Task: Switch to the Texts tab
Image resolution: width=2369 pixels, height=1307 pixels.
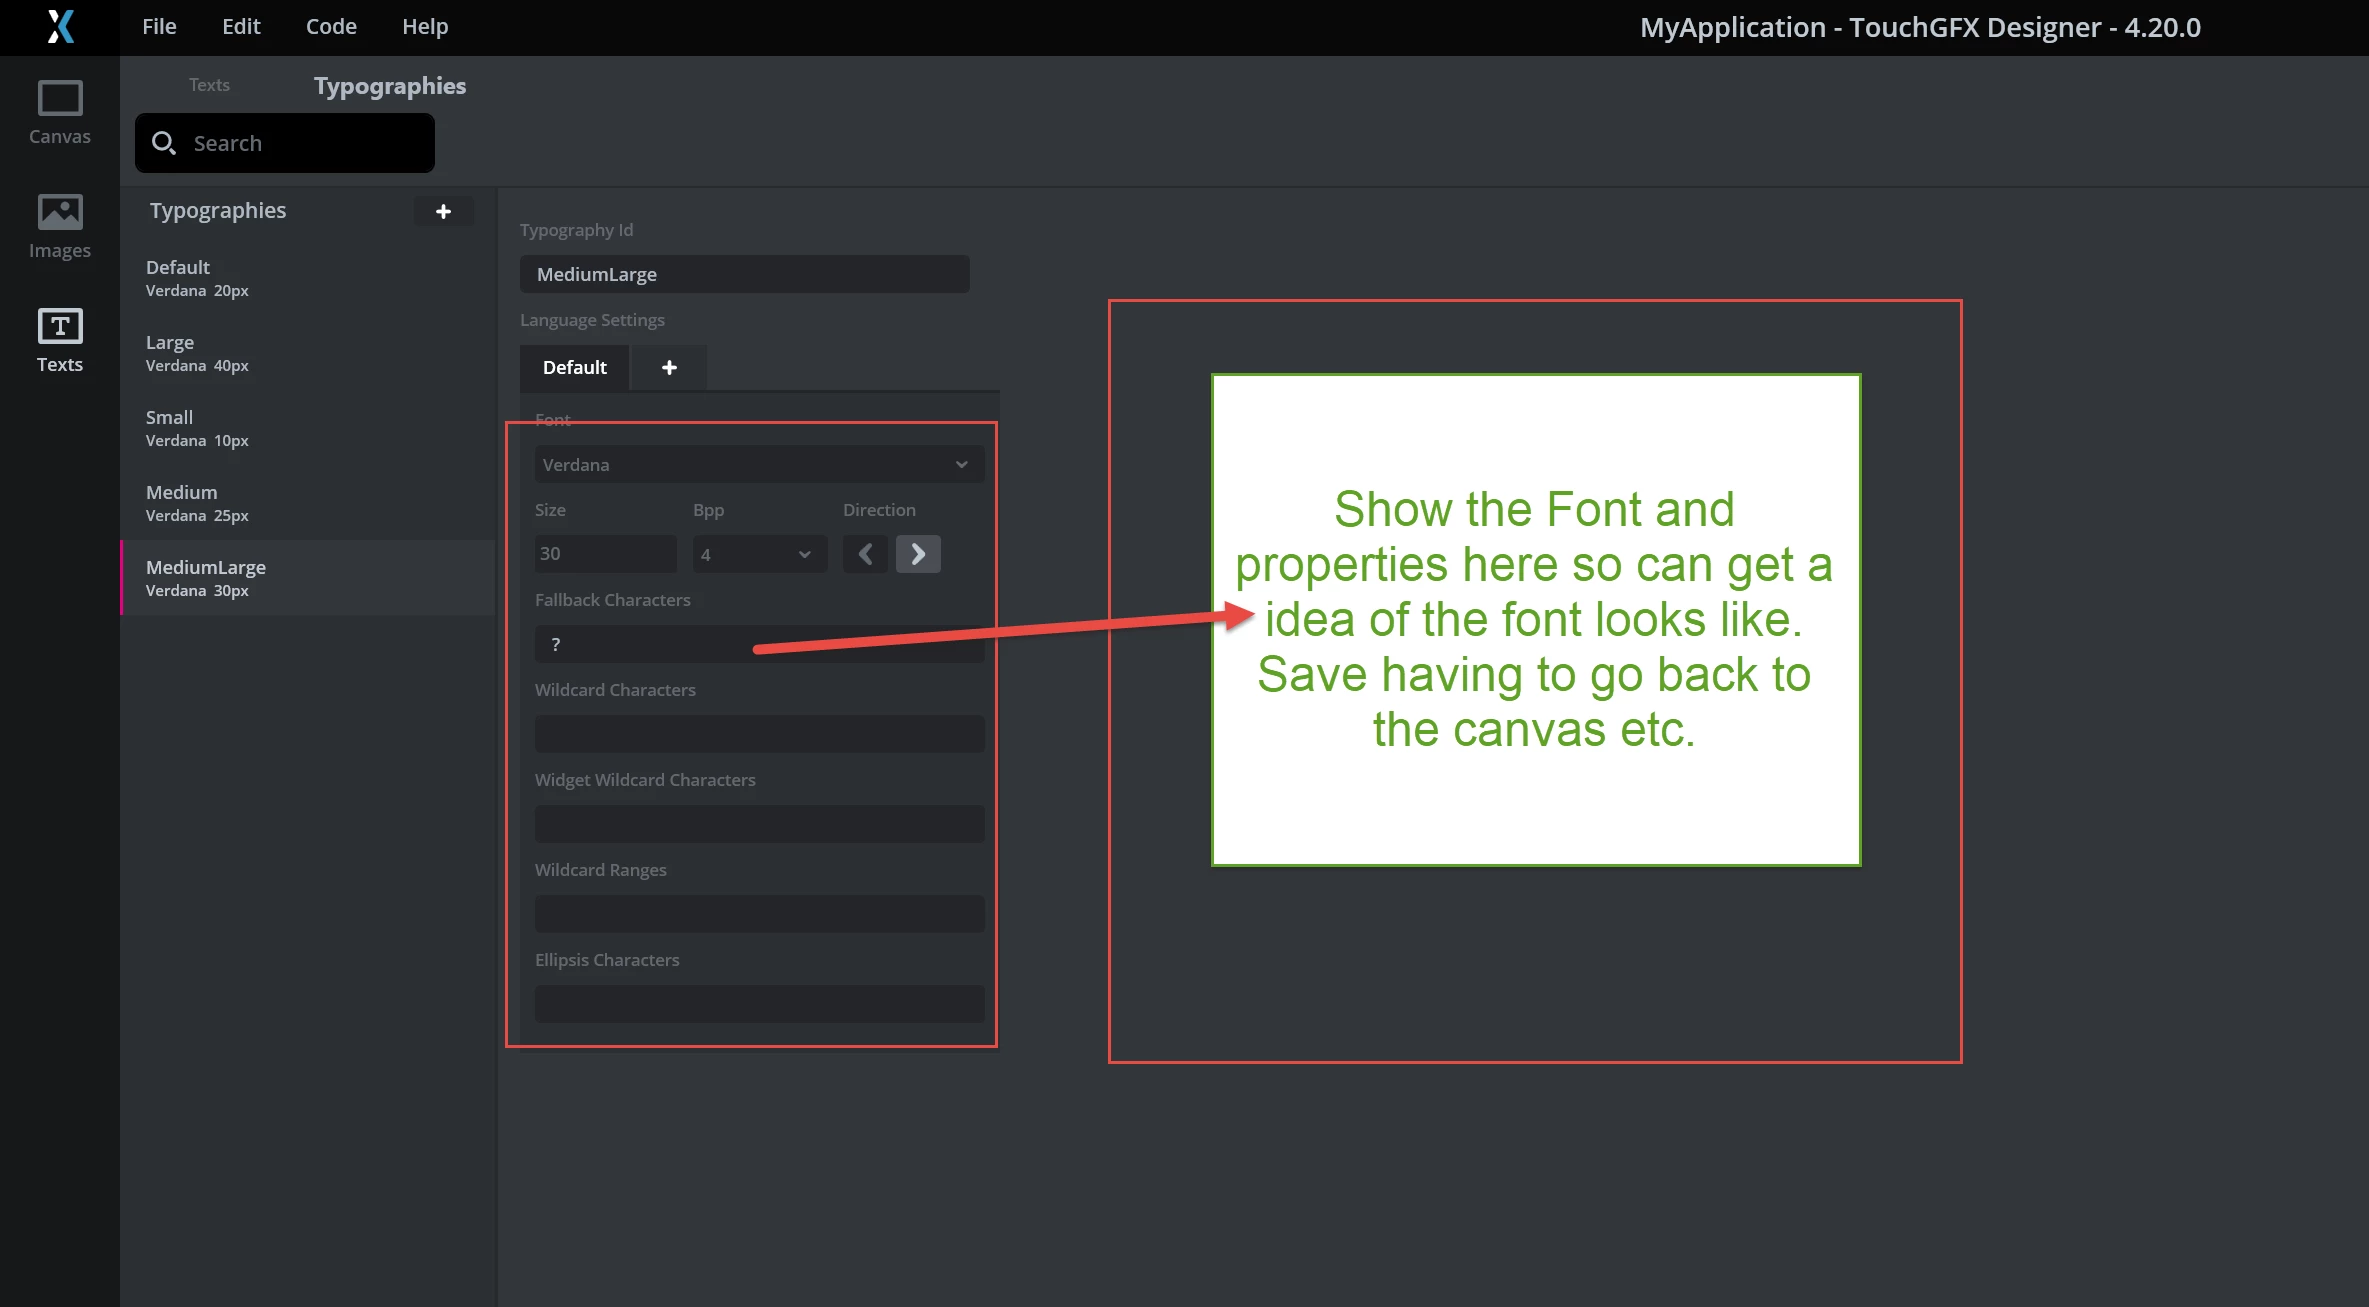Action: [x=209, y=85]
